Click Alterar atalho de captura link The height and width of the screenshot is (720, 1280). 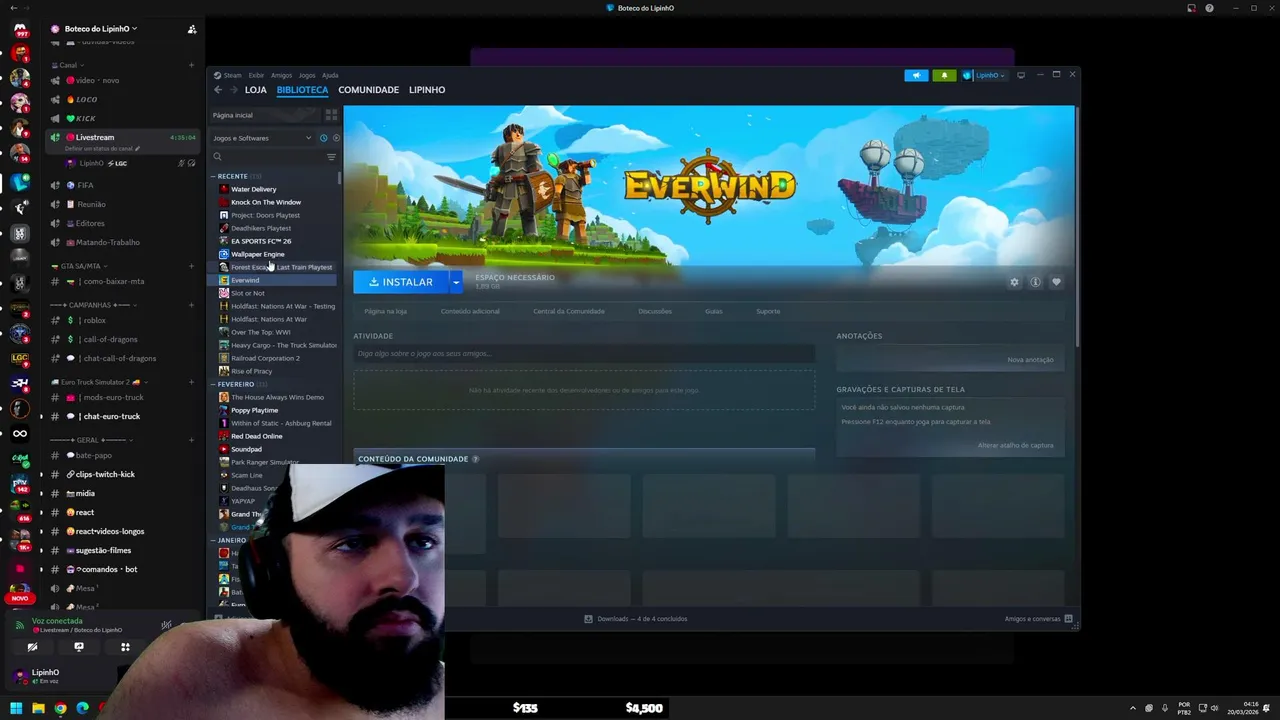1015,445
